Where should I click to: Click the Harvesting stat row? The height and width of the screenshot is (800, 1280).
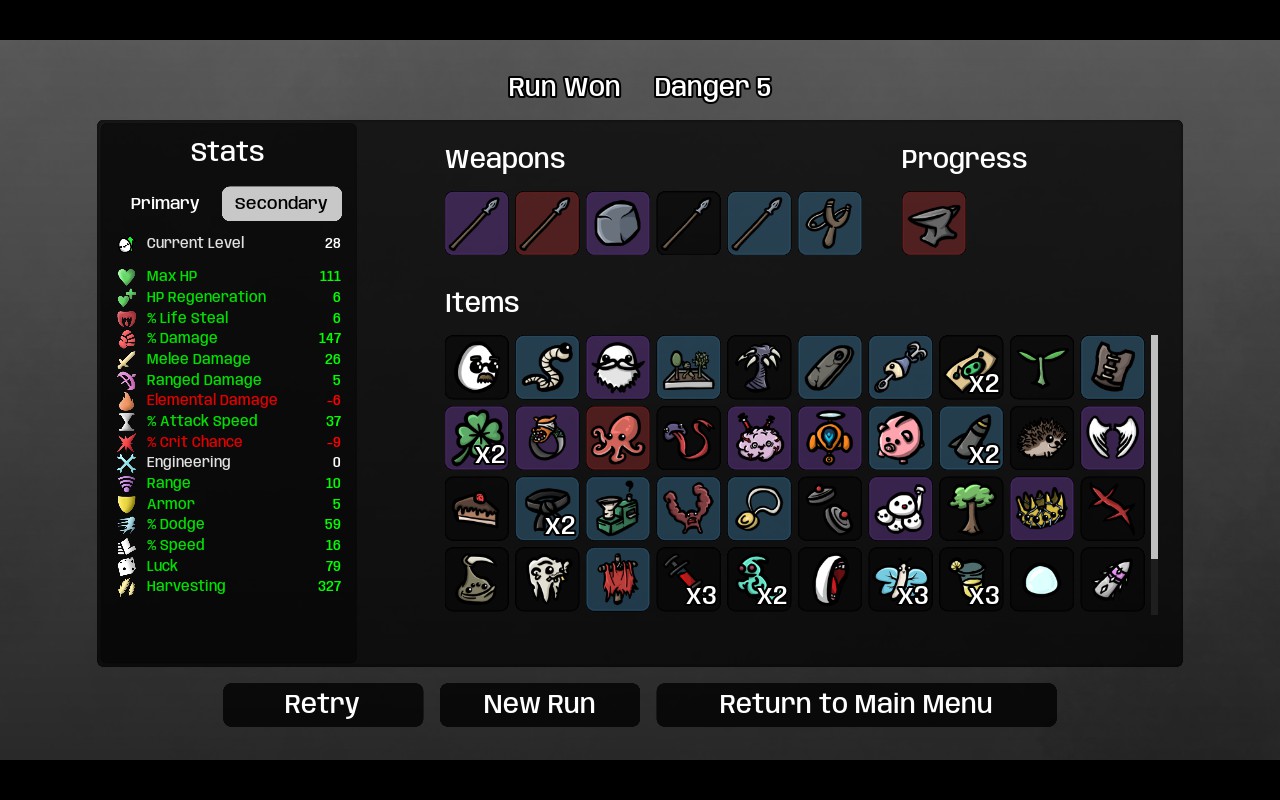click(229, 586)
